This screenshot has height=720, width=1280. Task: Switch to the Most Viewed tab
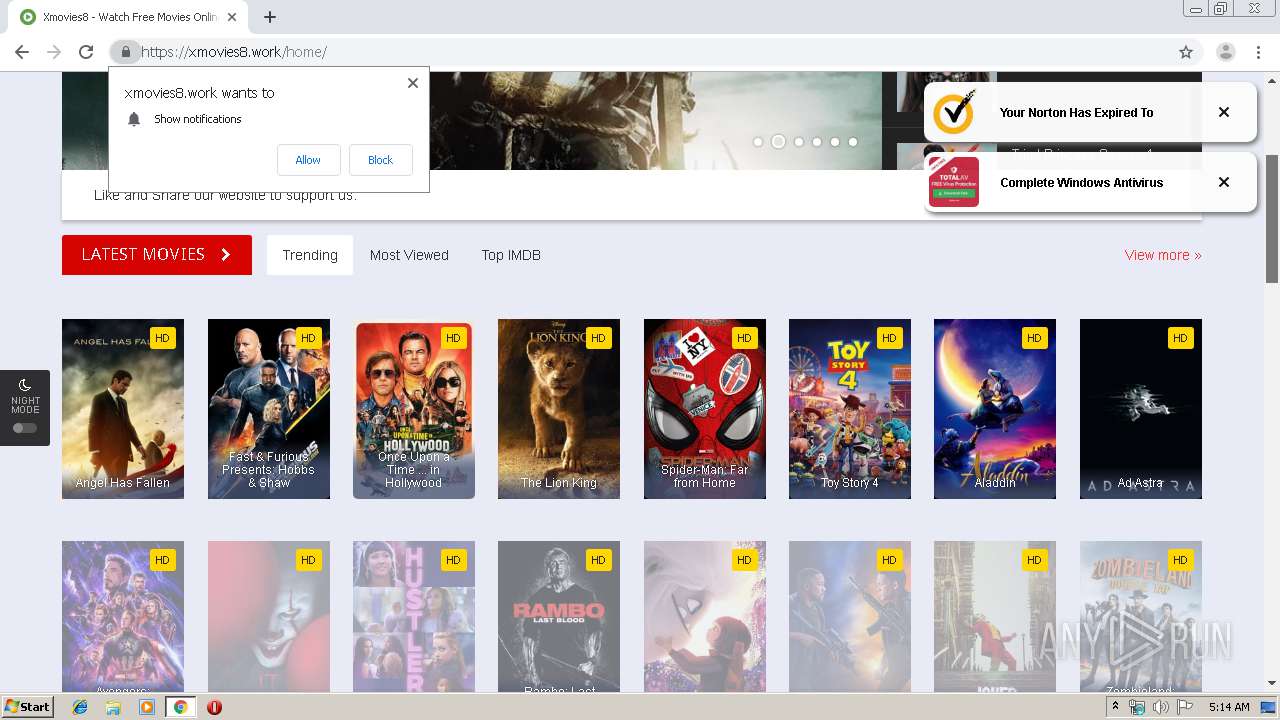click(x=409, y=255)
